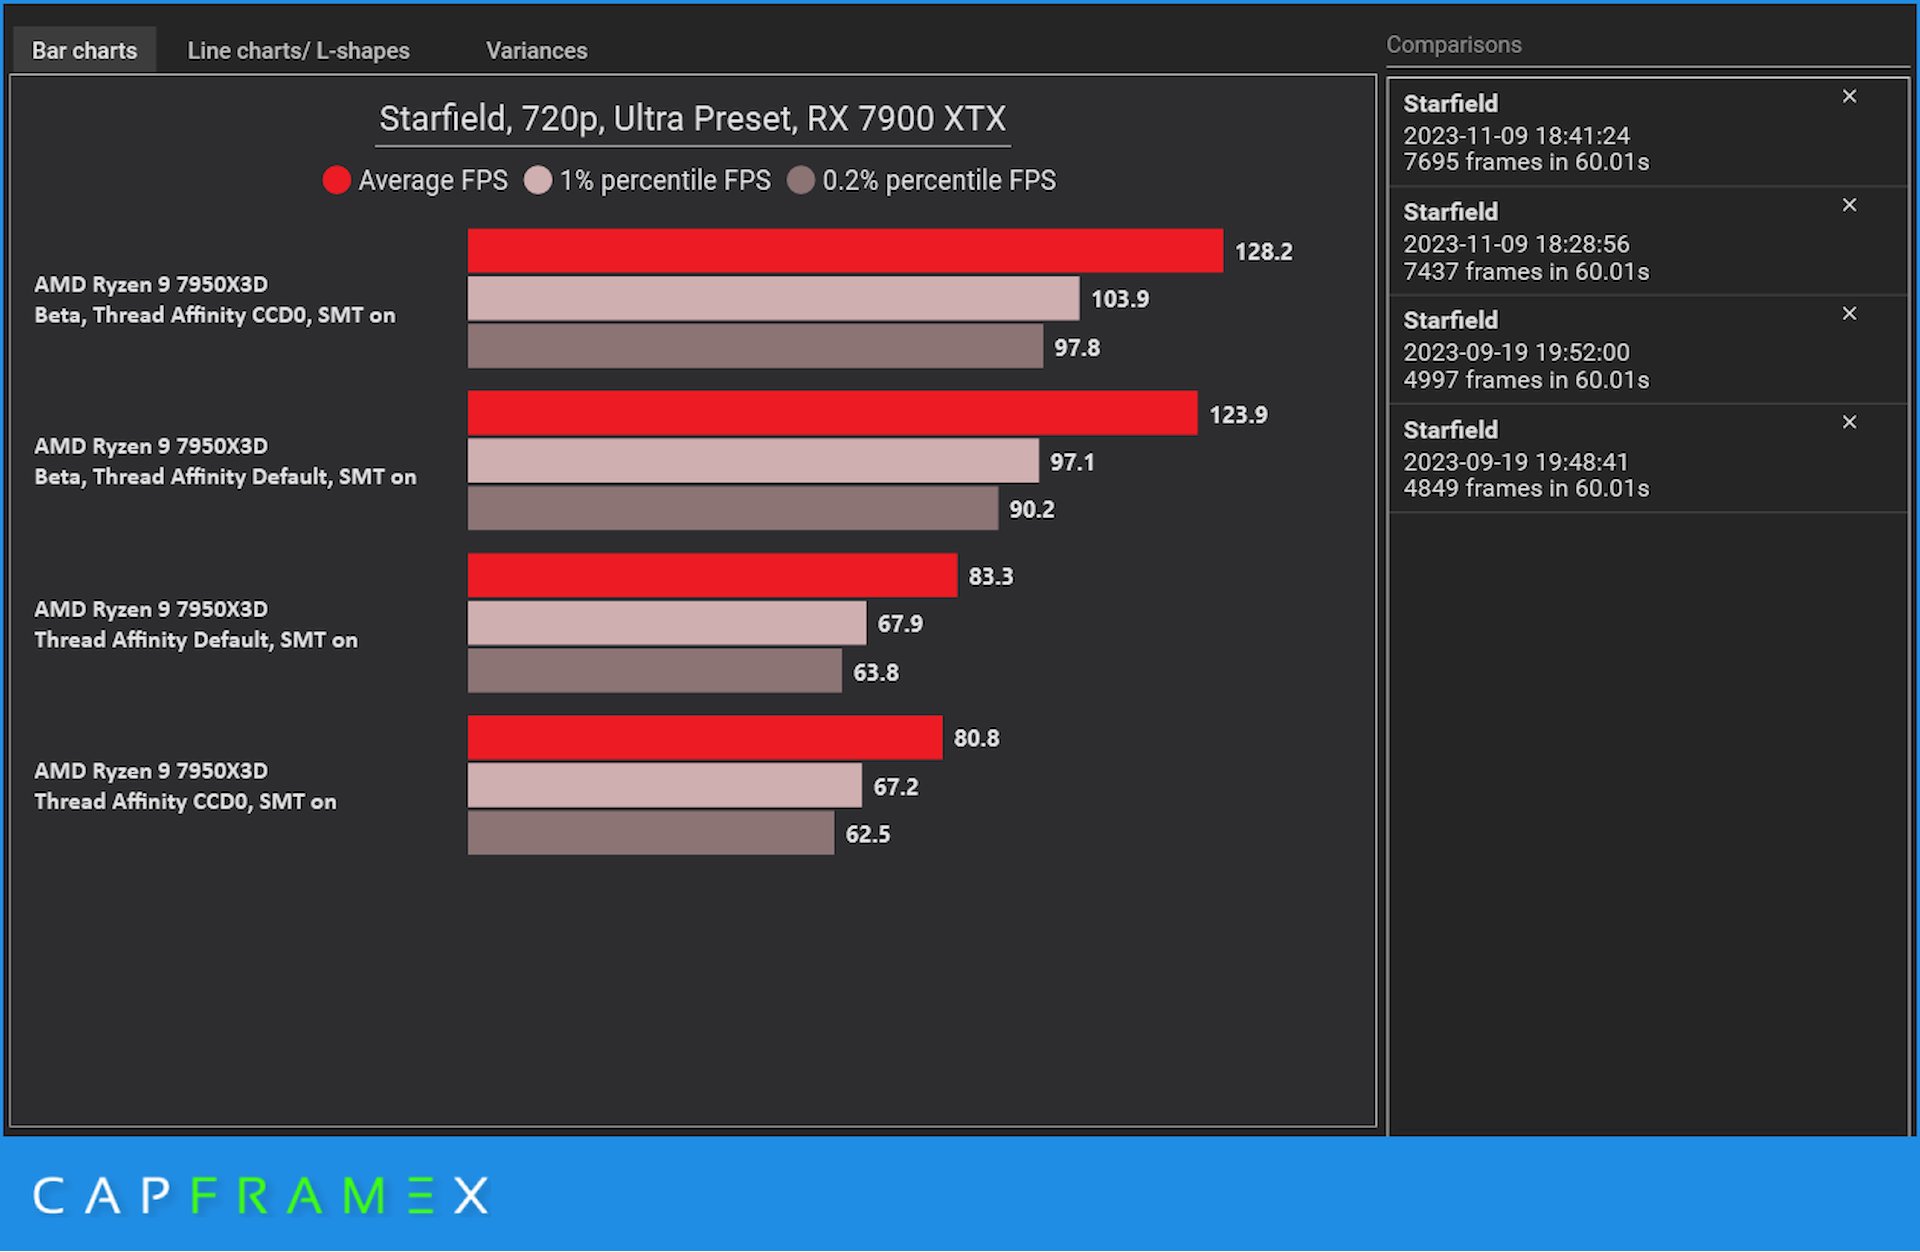Open the Variances tab
1920x1252 pixels.
[x=536, y=50]
